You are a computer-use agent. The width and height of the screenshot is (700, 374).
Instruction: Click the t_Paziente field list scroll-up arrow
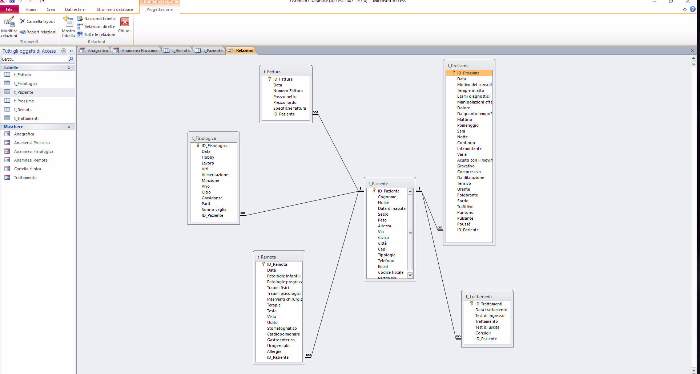click(410, 191)
